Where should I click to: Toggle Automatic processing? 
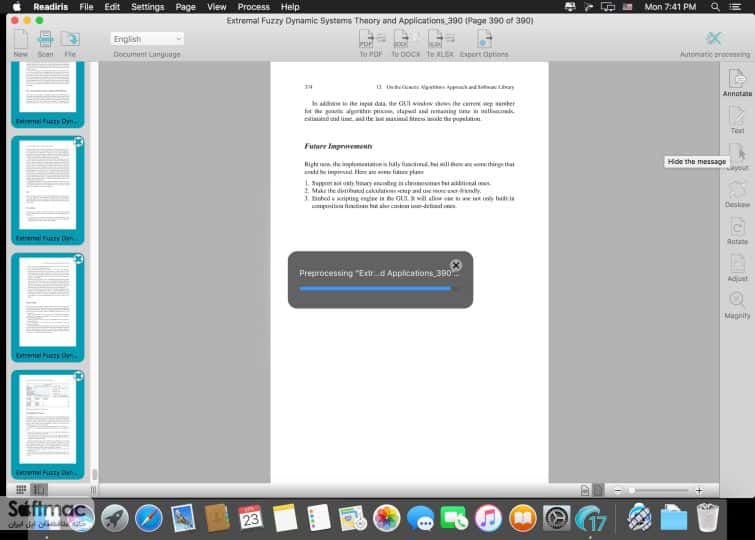(x=715, y=43)
